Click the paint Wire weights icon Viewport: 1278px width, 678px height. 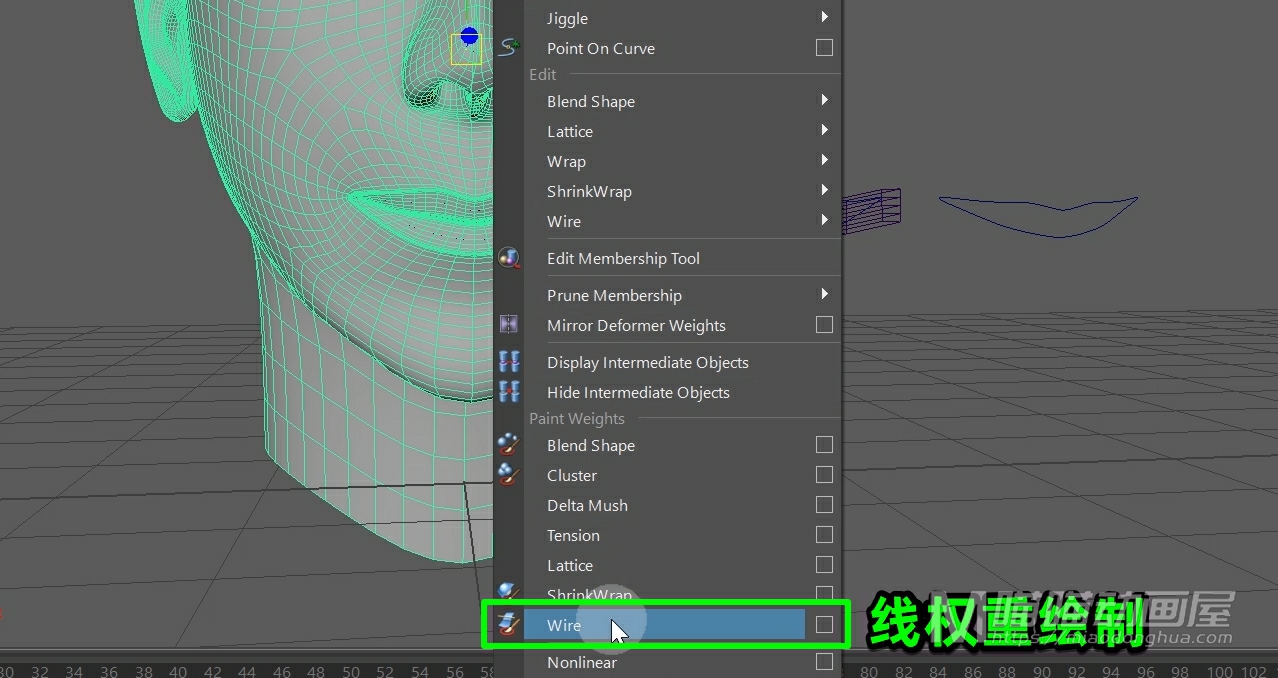[x=509, y=625]
